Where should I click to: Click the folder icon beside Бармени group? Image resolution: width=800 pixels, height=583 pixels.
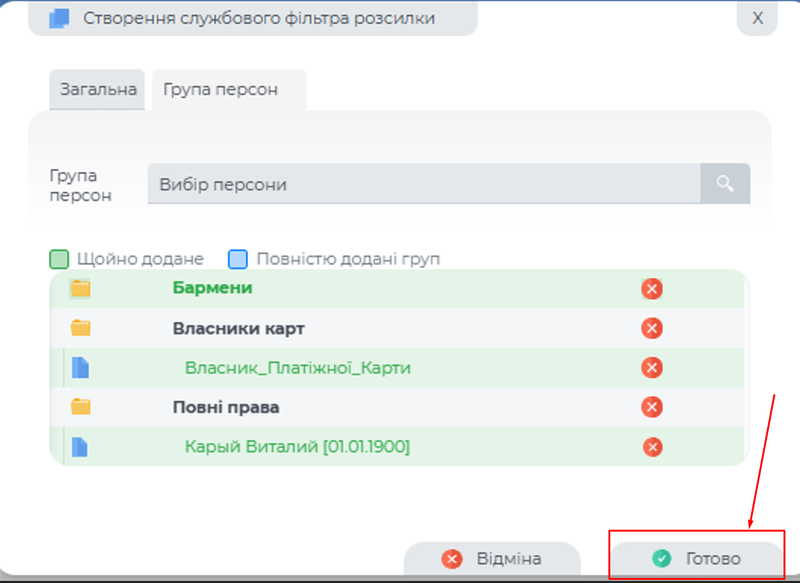point(82,289)
